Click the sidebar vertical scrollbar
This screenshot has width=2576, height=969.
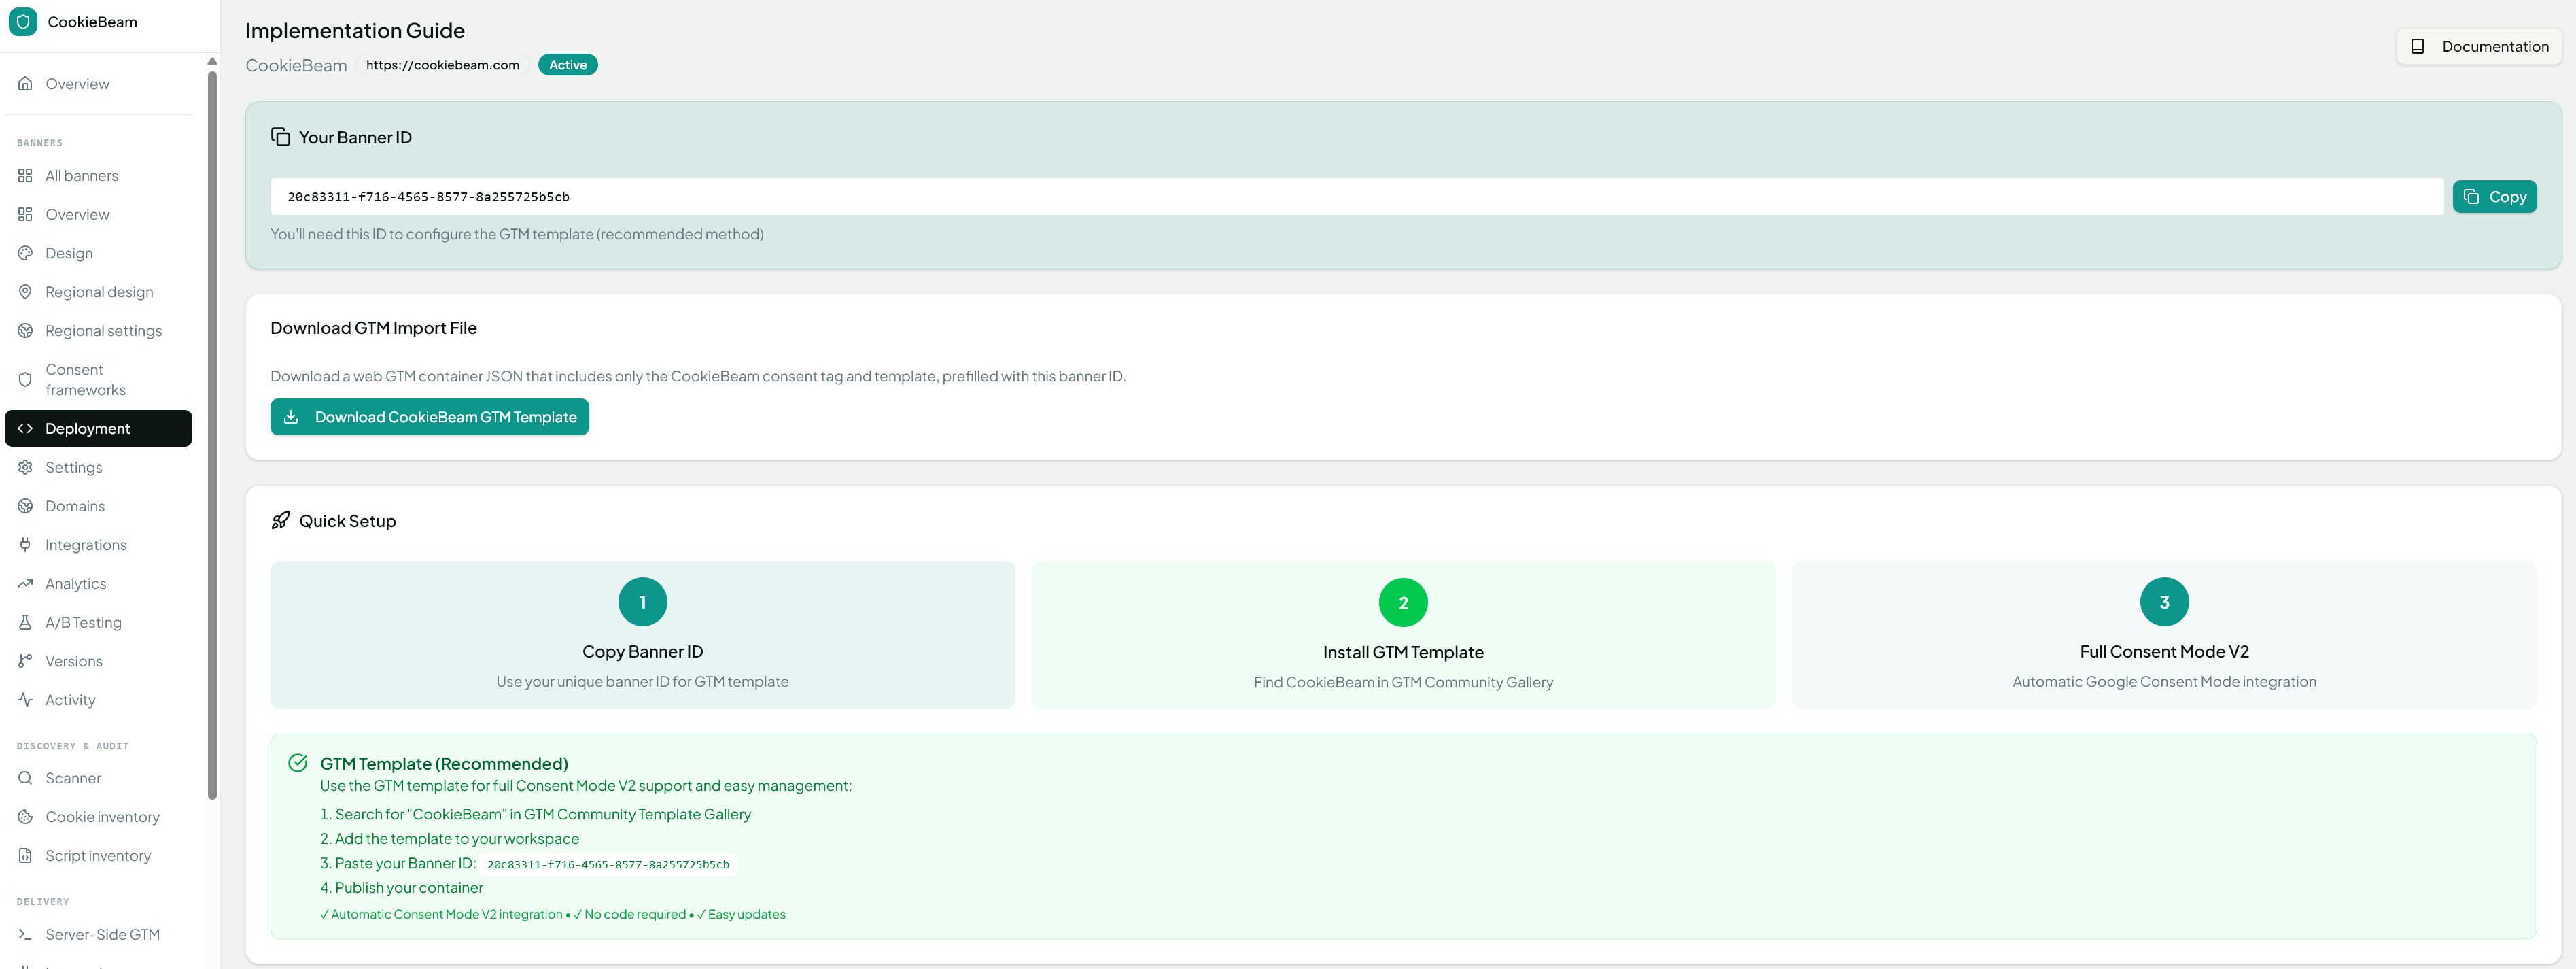pyautogui.click(x=212, y=435)
